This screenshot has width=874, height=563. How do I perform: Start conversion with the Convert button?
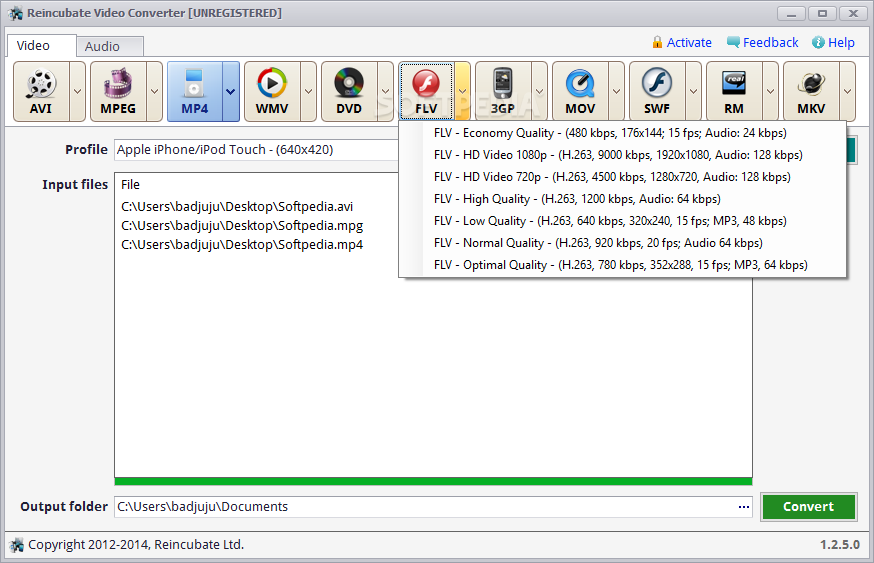pyautogui.click(x=808, y=507)
